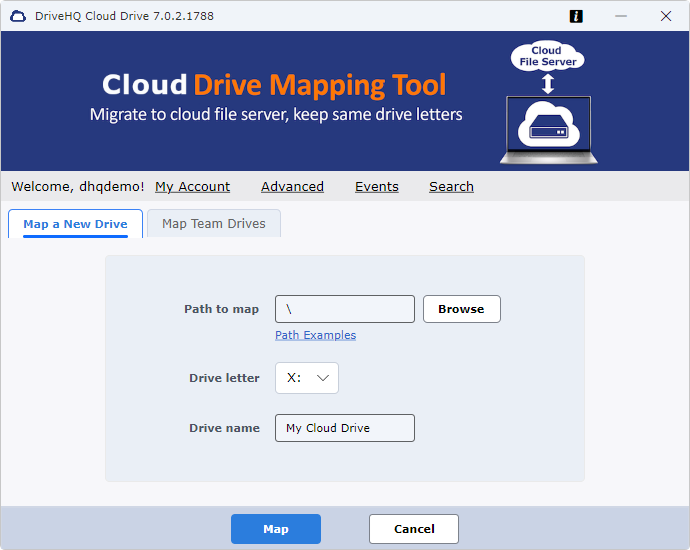Screen dimensions: 690x550
Task: Open the Advanced menu link
Action: [292, 187]
